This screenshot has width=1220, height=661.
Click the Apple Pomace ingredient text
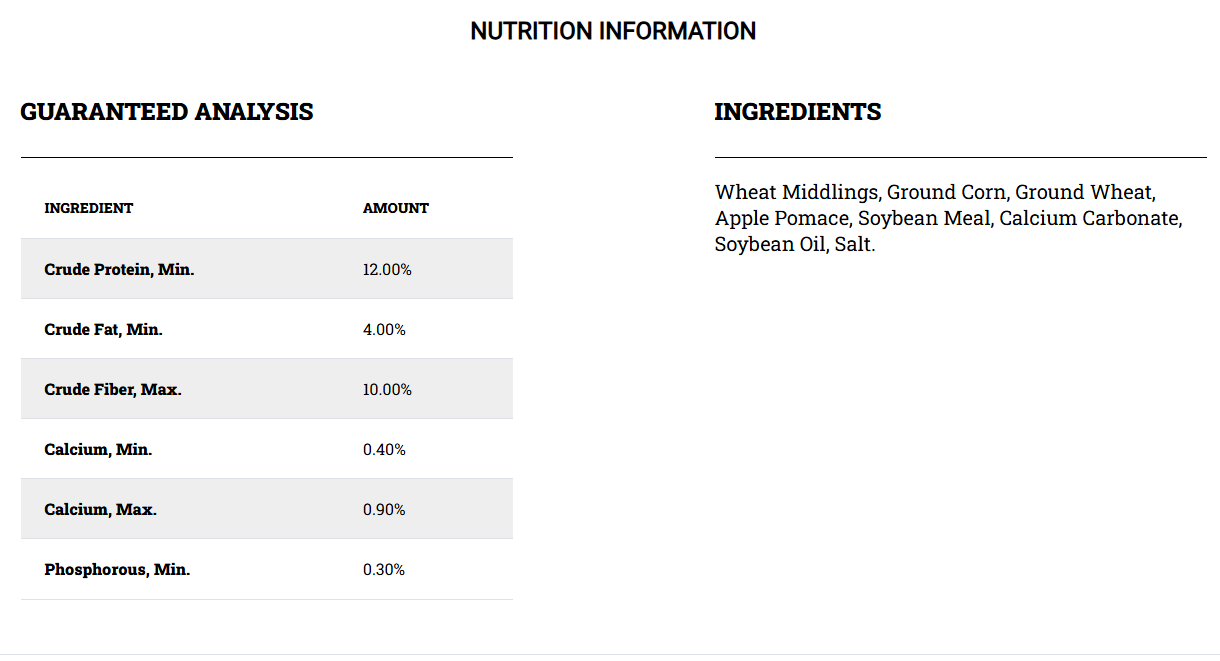pos(781,218)
